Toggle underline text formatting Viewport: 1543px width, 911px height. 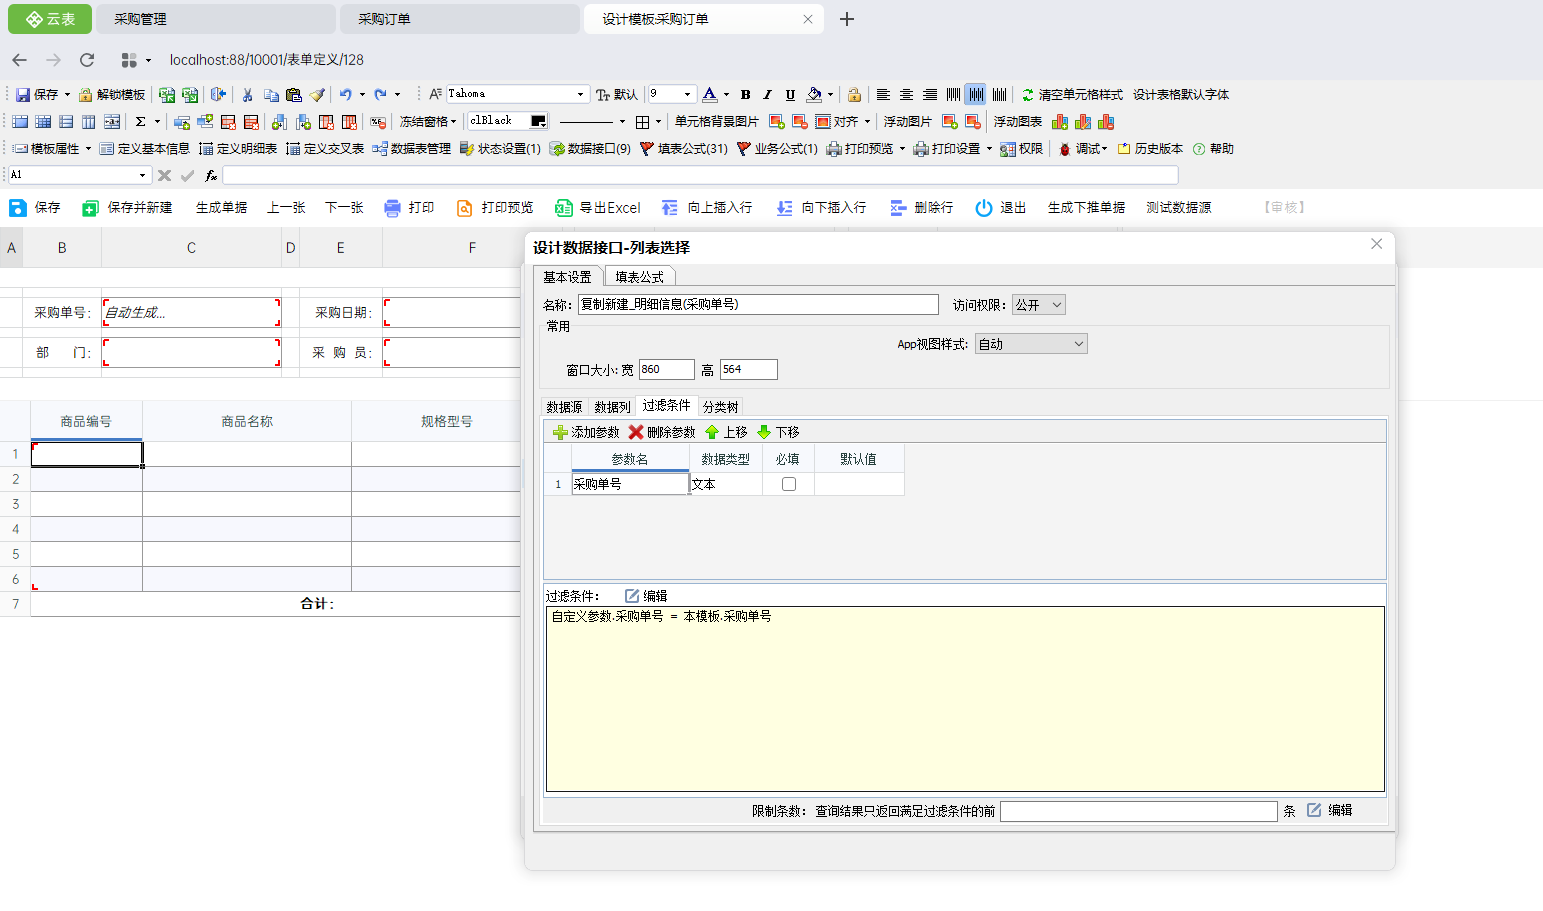tap(790, 95)
